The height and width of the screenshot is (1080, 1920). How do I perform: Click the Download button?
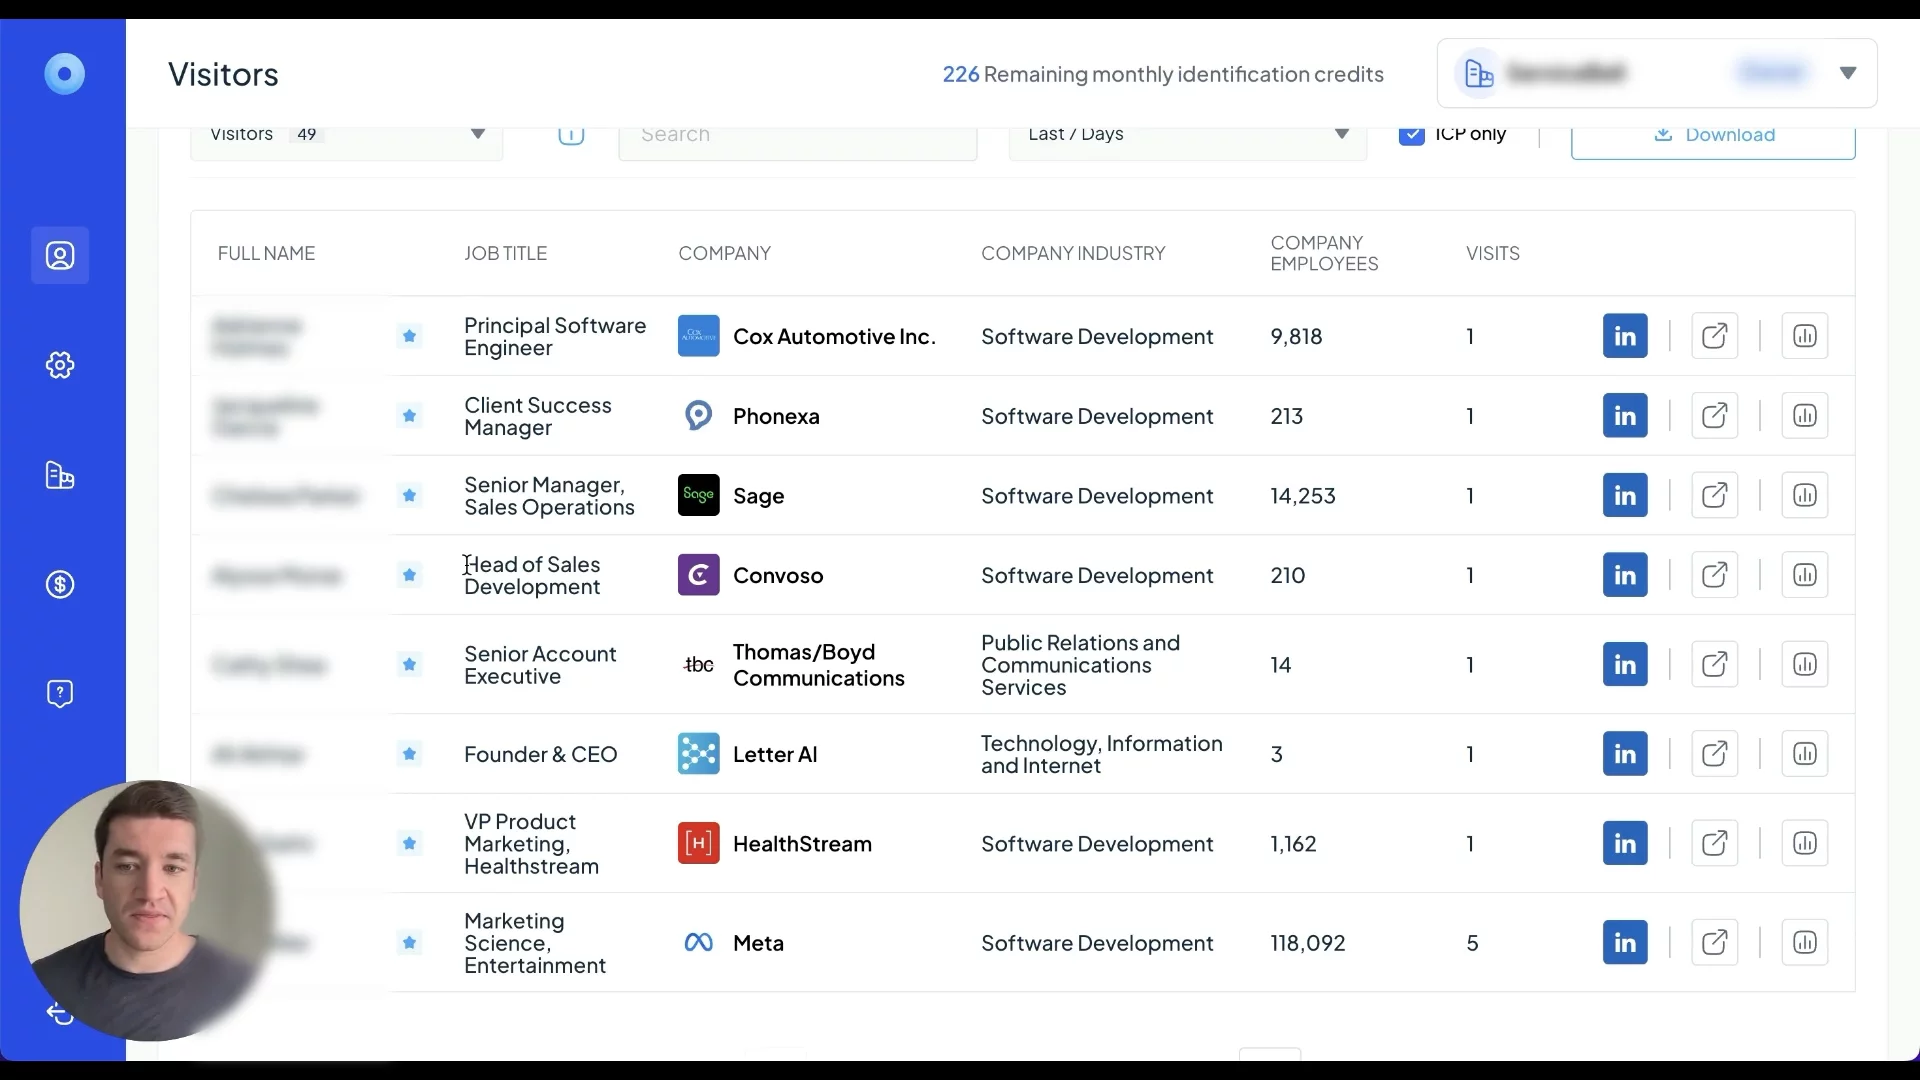(x=1712, y=136)
